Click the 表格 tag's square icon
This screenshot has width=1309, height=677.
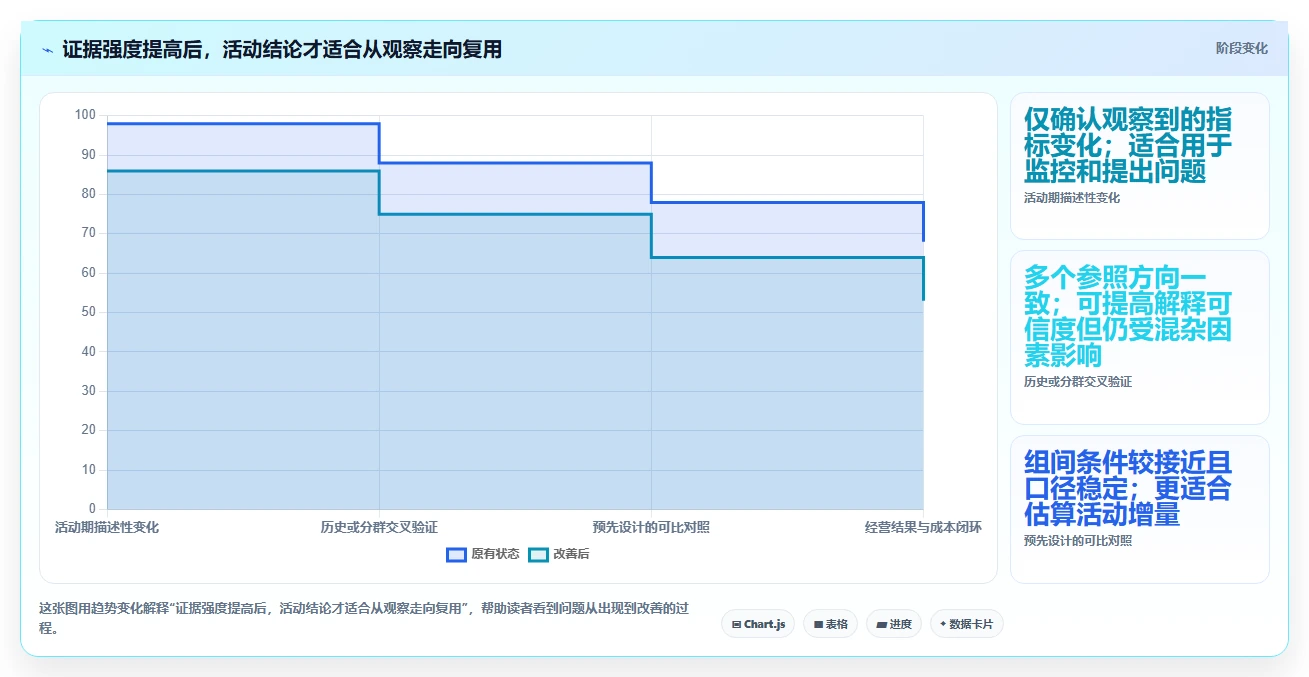(x=818, y=624)
